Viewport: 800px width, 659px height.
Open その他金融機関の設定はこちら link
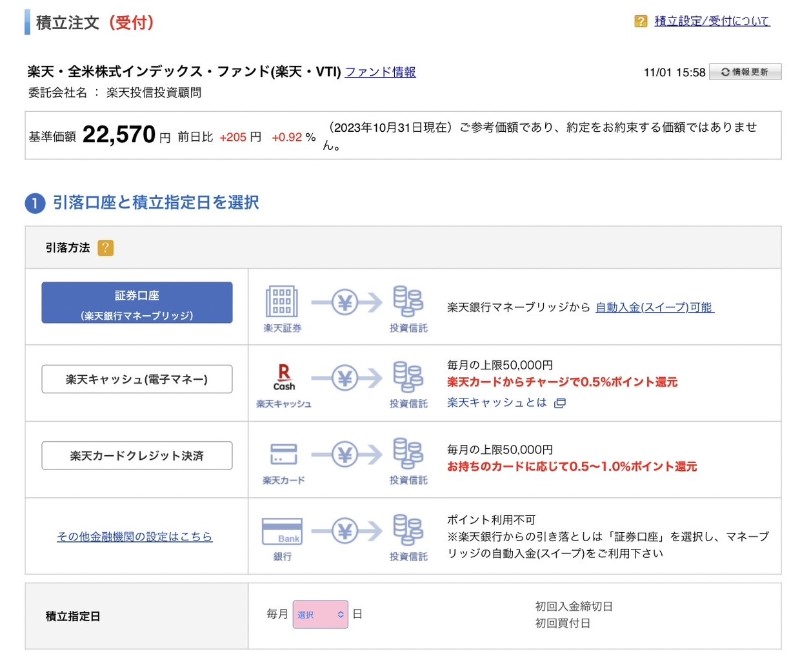pyautogui.click(x=135, y=536)
